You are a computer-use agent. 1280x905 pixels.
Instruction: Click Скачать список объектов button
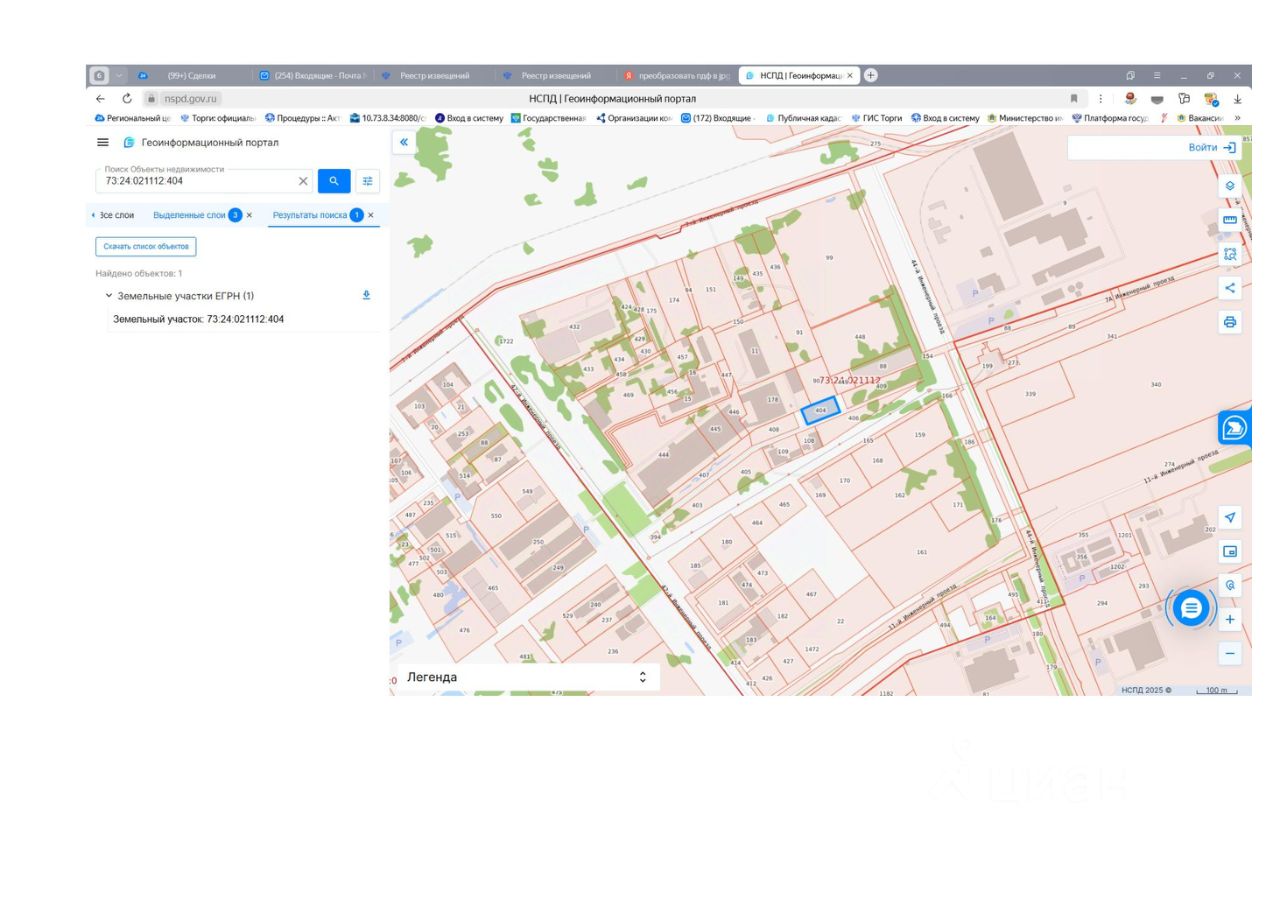point(146,246)
